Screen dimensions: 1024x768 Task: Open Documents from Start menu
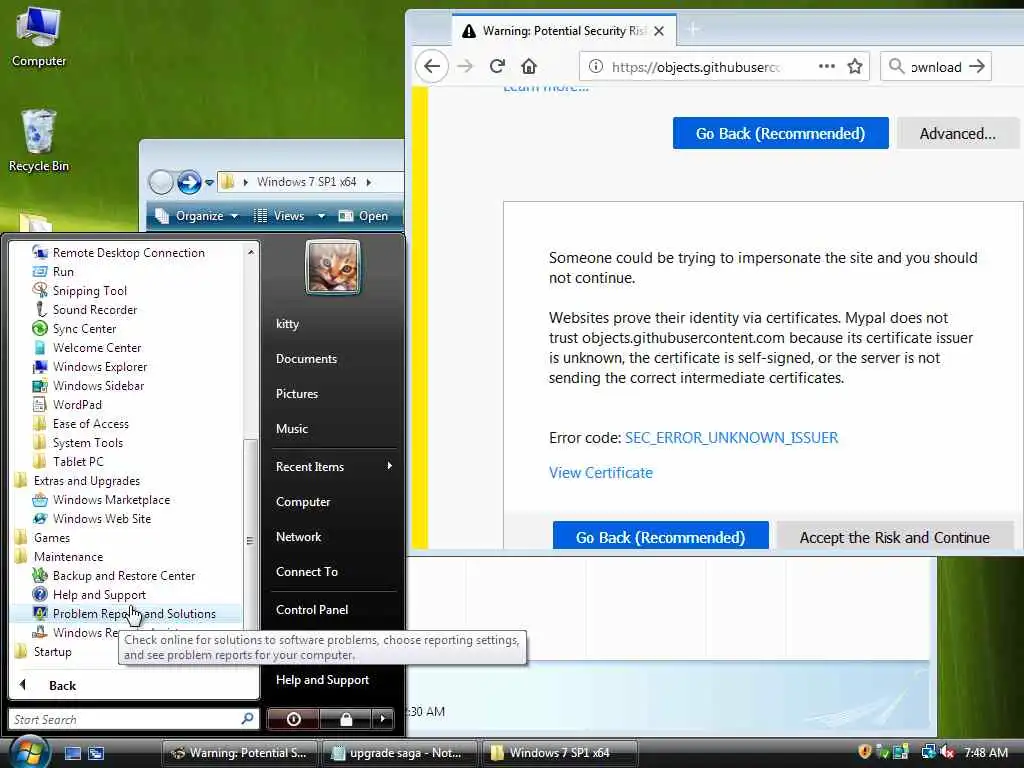[x=306, y=359]
